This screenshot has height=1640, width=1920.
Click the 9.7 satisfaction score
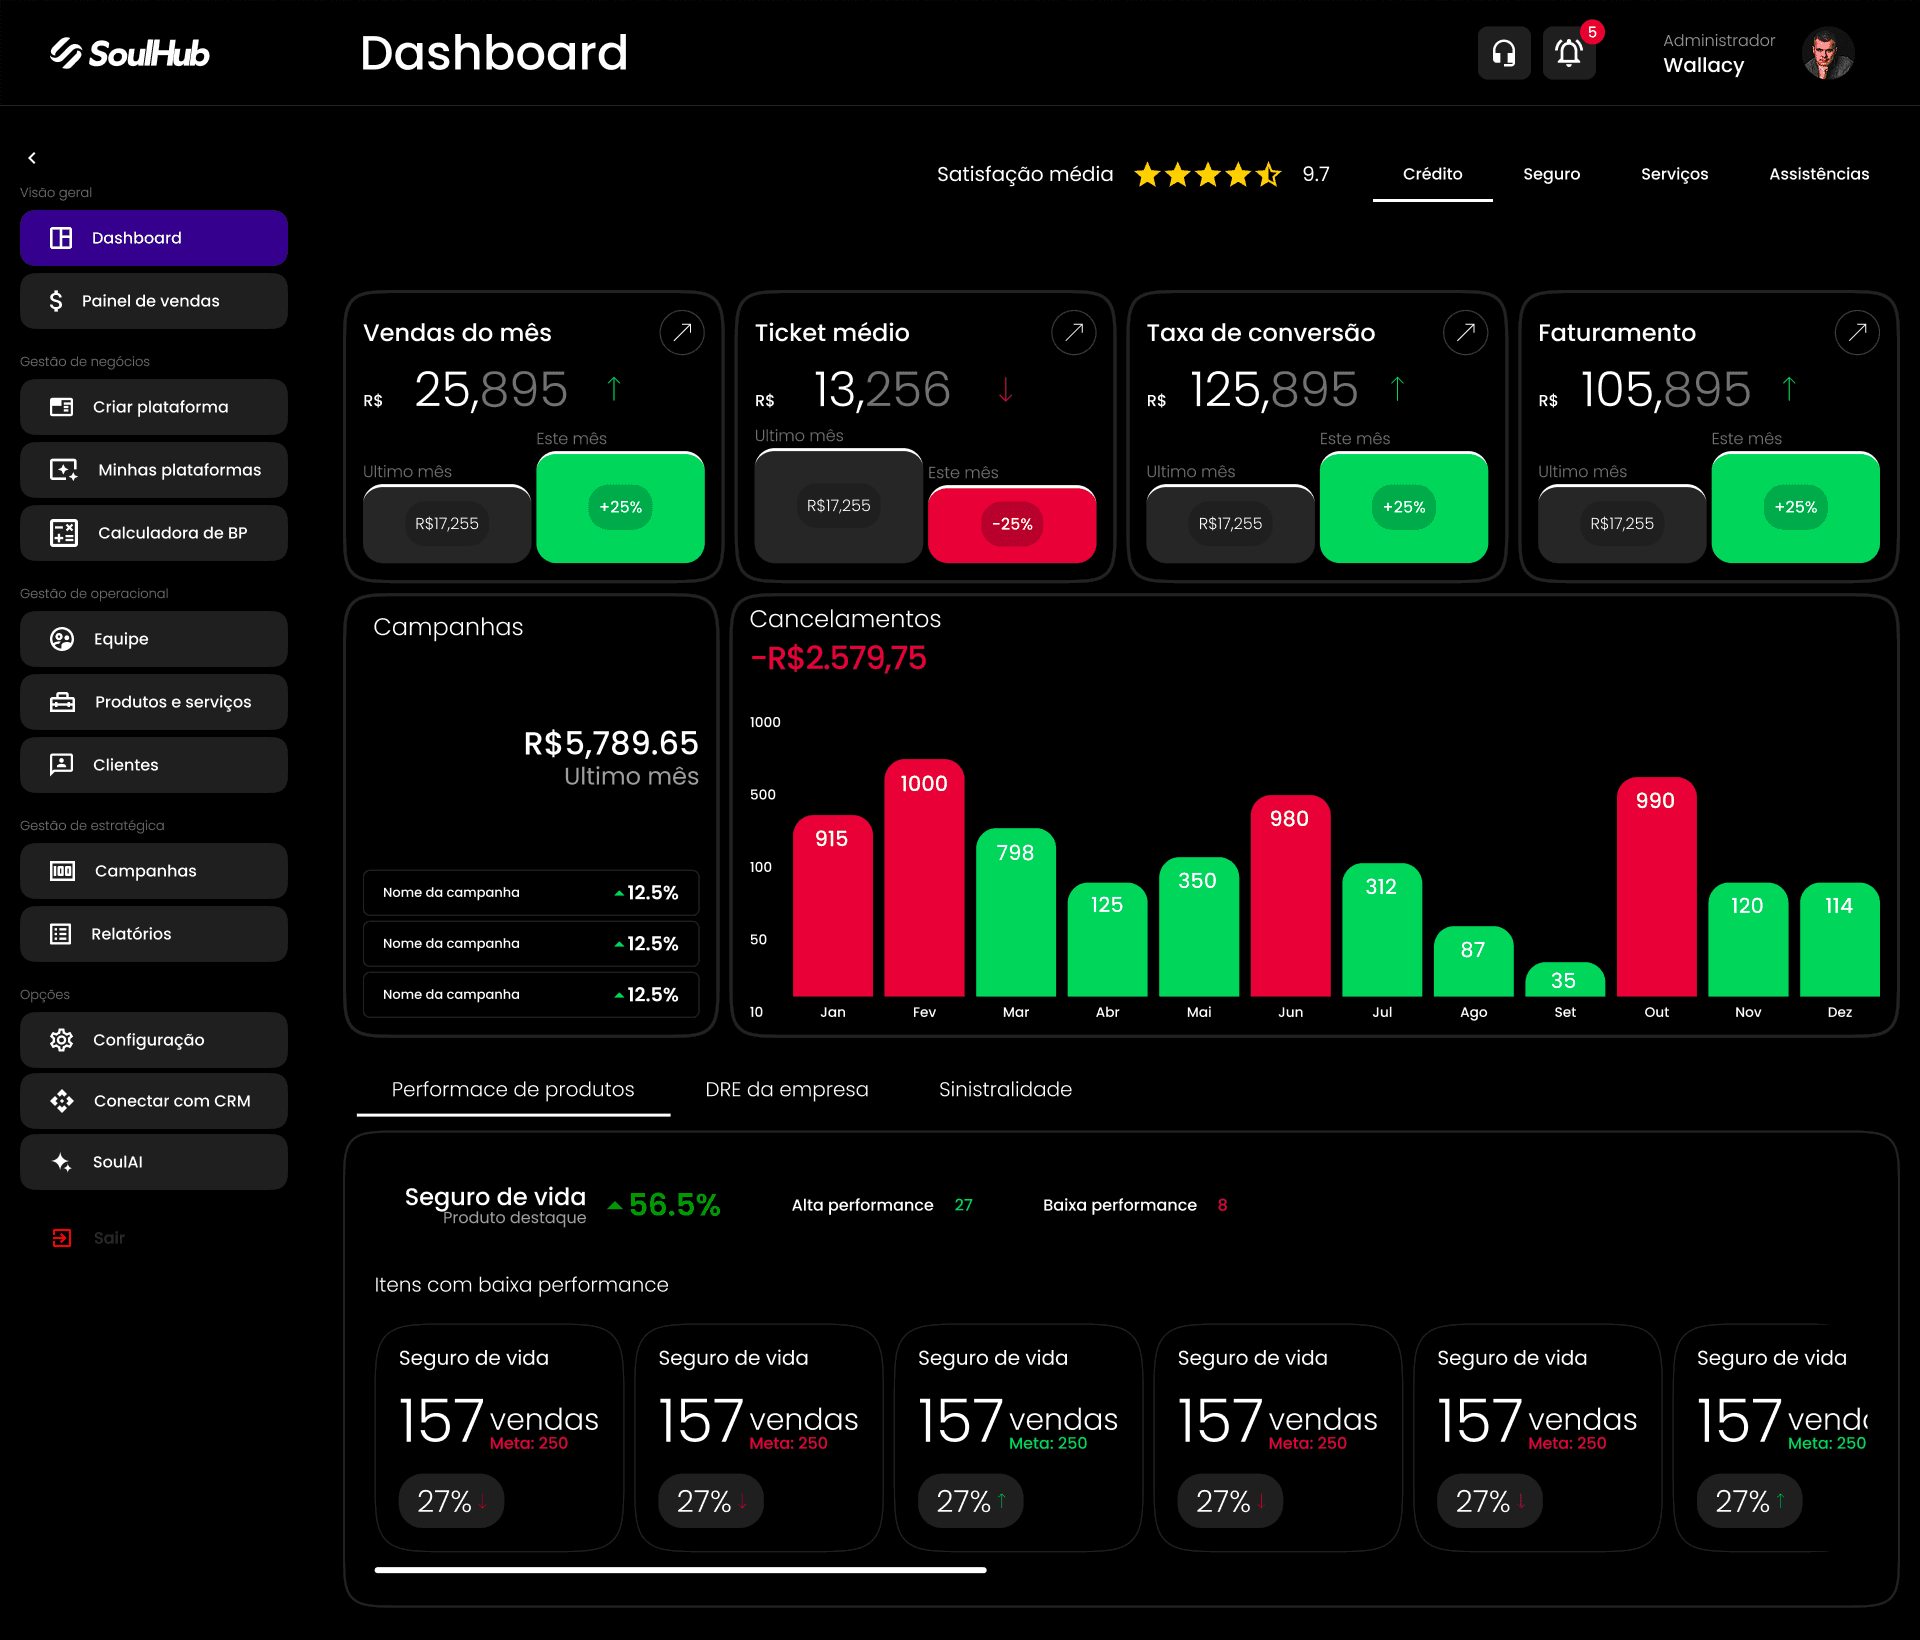click(x=1316, y=174)
